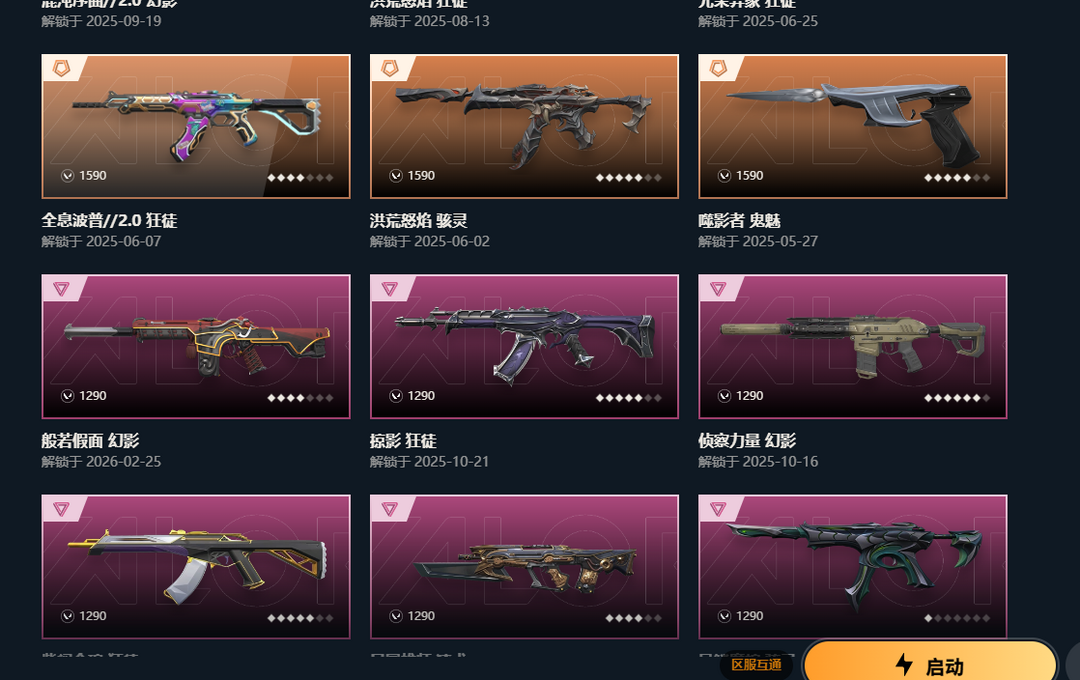Click upgrade level diamonds on 掠影 狂徒 card
The image size is (1080, 680).
pos(628,398)
